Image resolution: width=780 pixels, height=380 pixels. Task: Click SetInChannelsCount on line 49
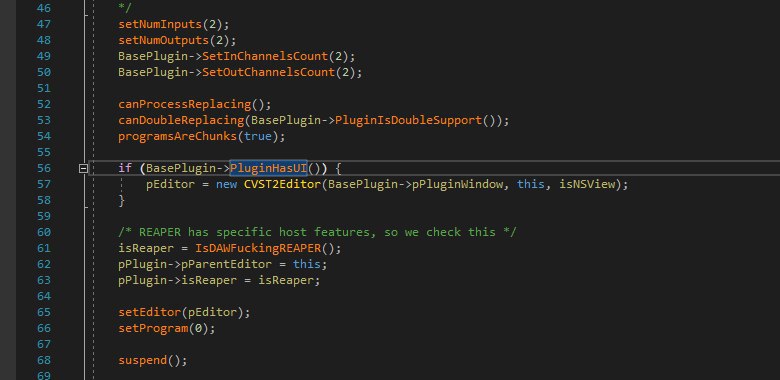tap(265, 56)
